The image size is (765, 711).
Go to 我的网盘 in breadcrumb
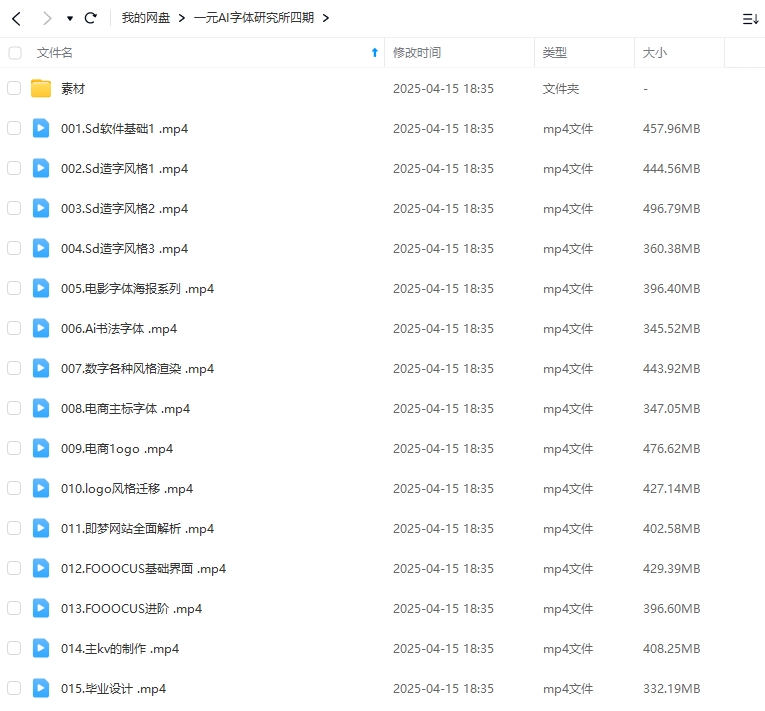coord(145,18)
